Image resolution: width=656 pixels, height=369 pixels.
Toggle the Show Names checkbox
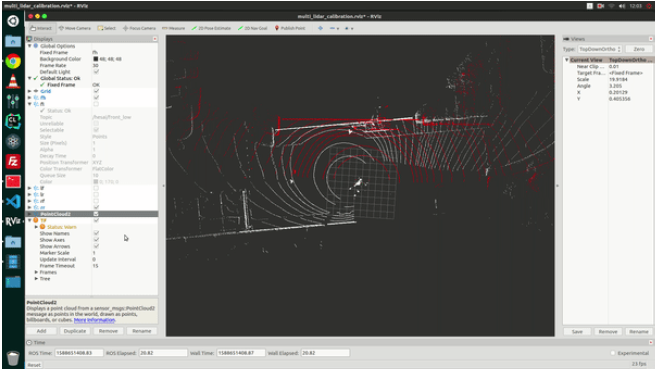point(96,233)
